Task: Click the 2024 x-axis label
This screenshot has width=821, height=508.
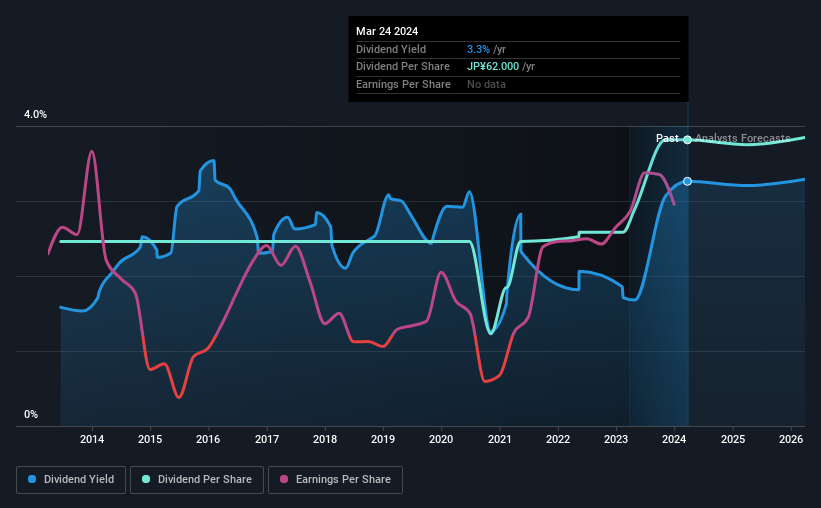Action: tap(674, 439)
